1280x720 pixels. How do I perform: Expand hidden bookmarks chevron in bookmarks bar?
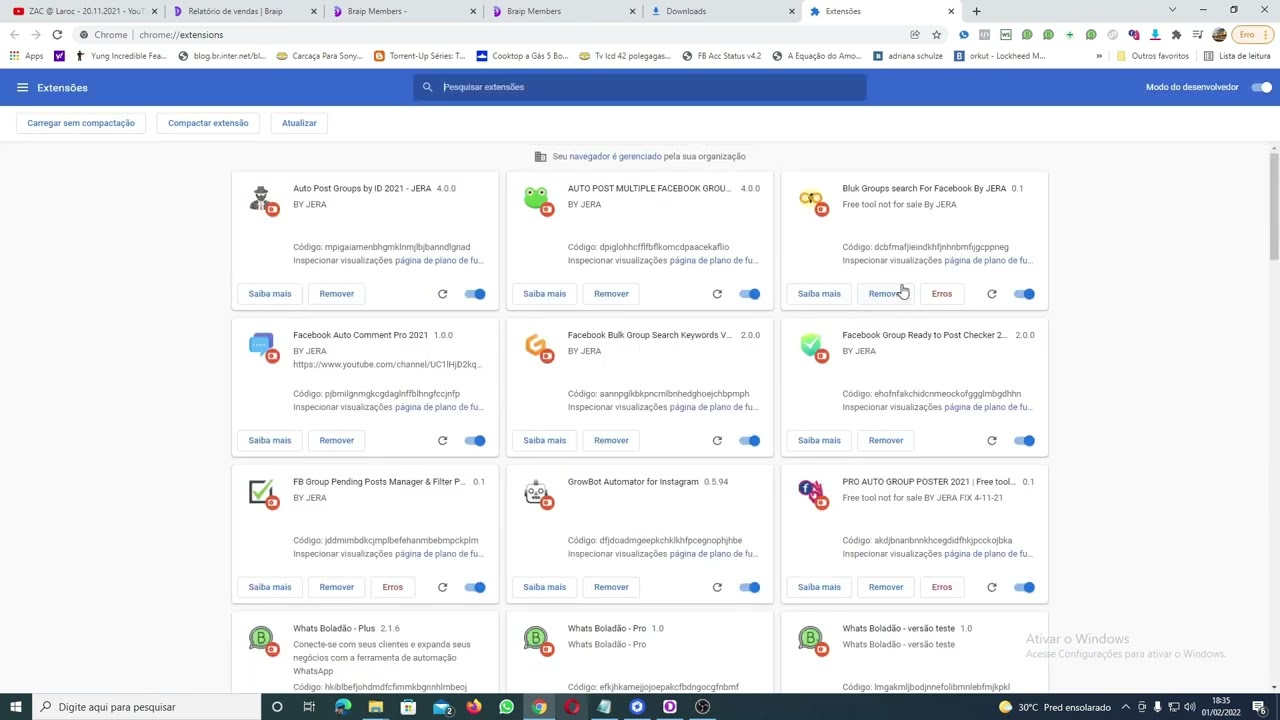point(1099,56)
